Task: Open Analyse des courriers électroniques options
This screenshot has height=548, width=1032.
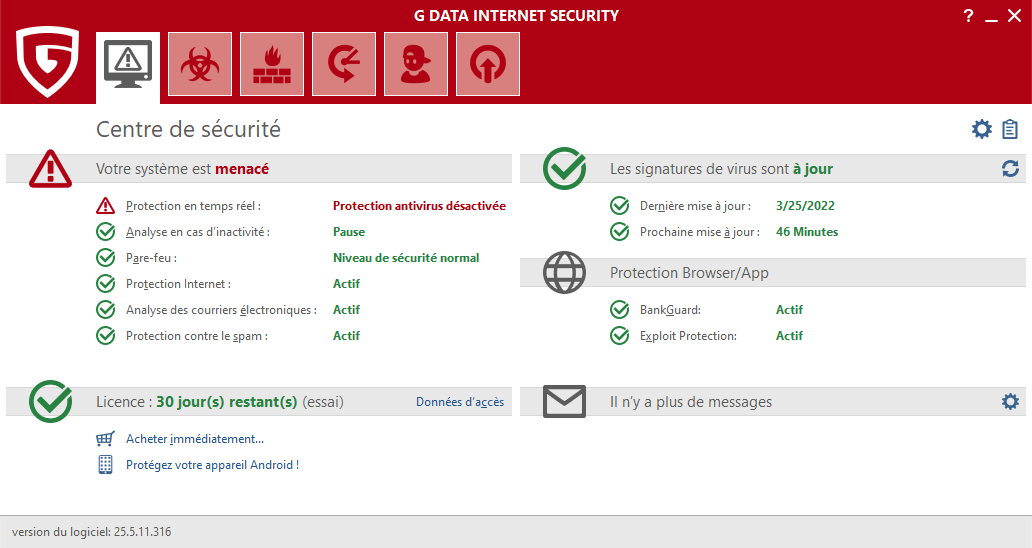Action: [x=221, y=310]
